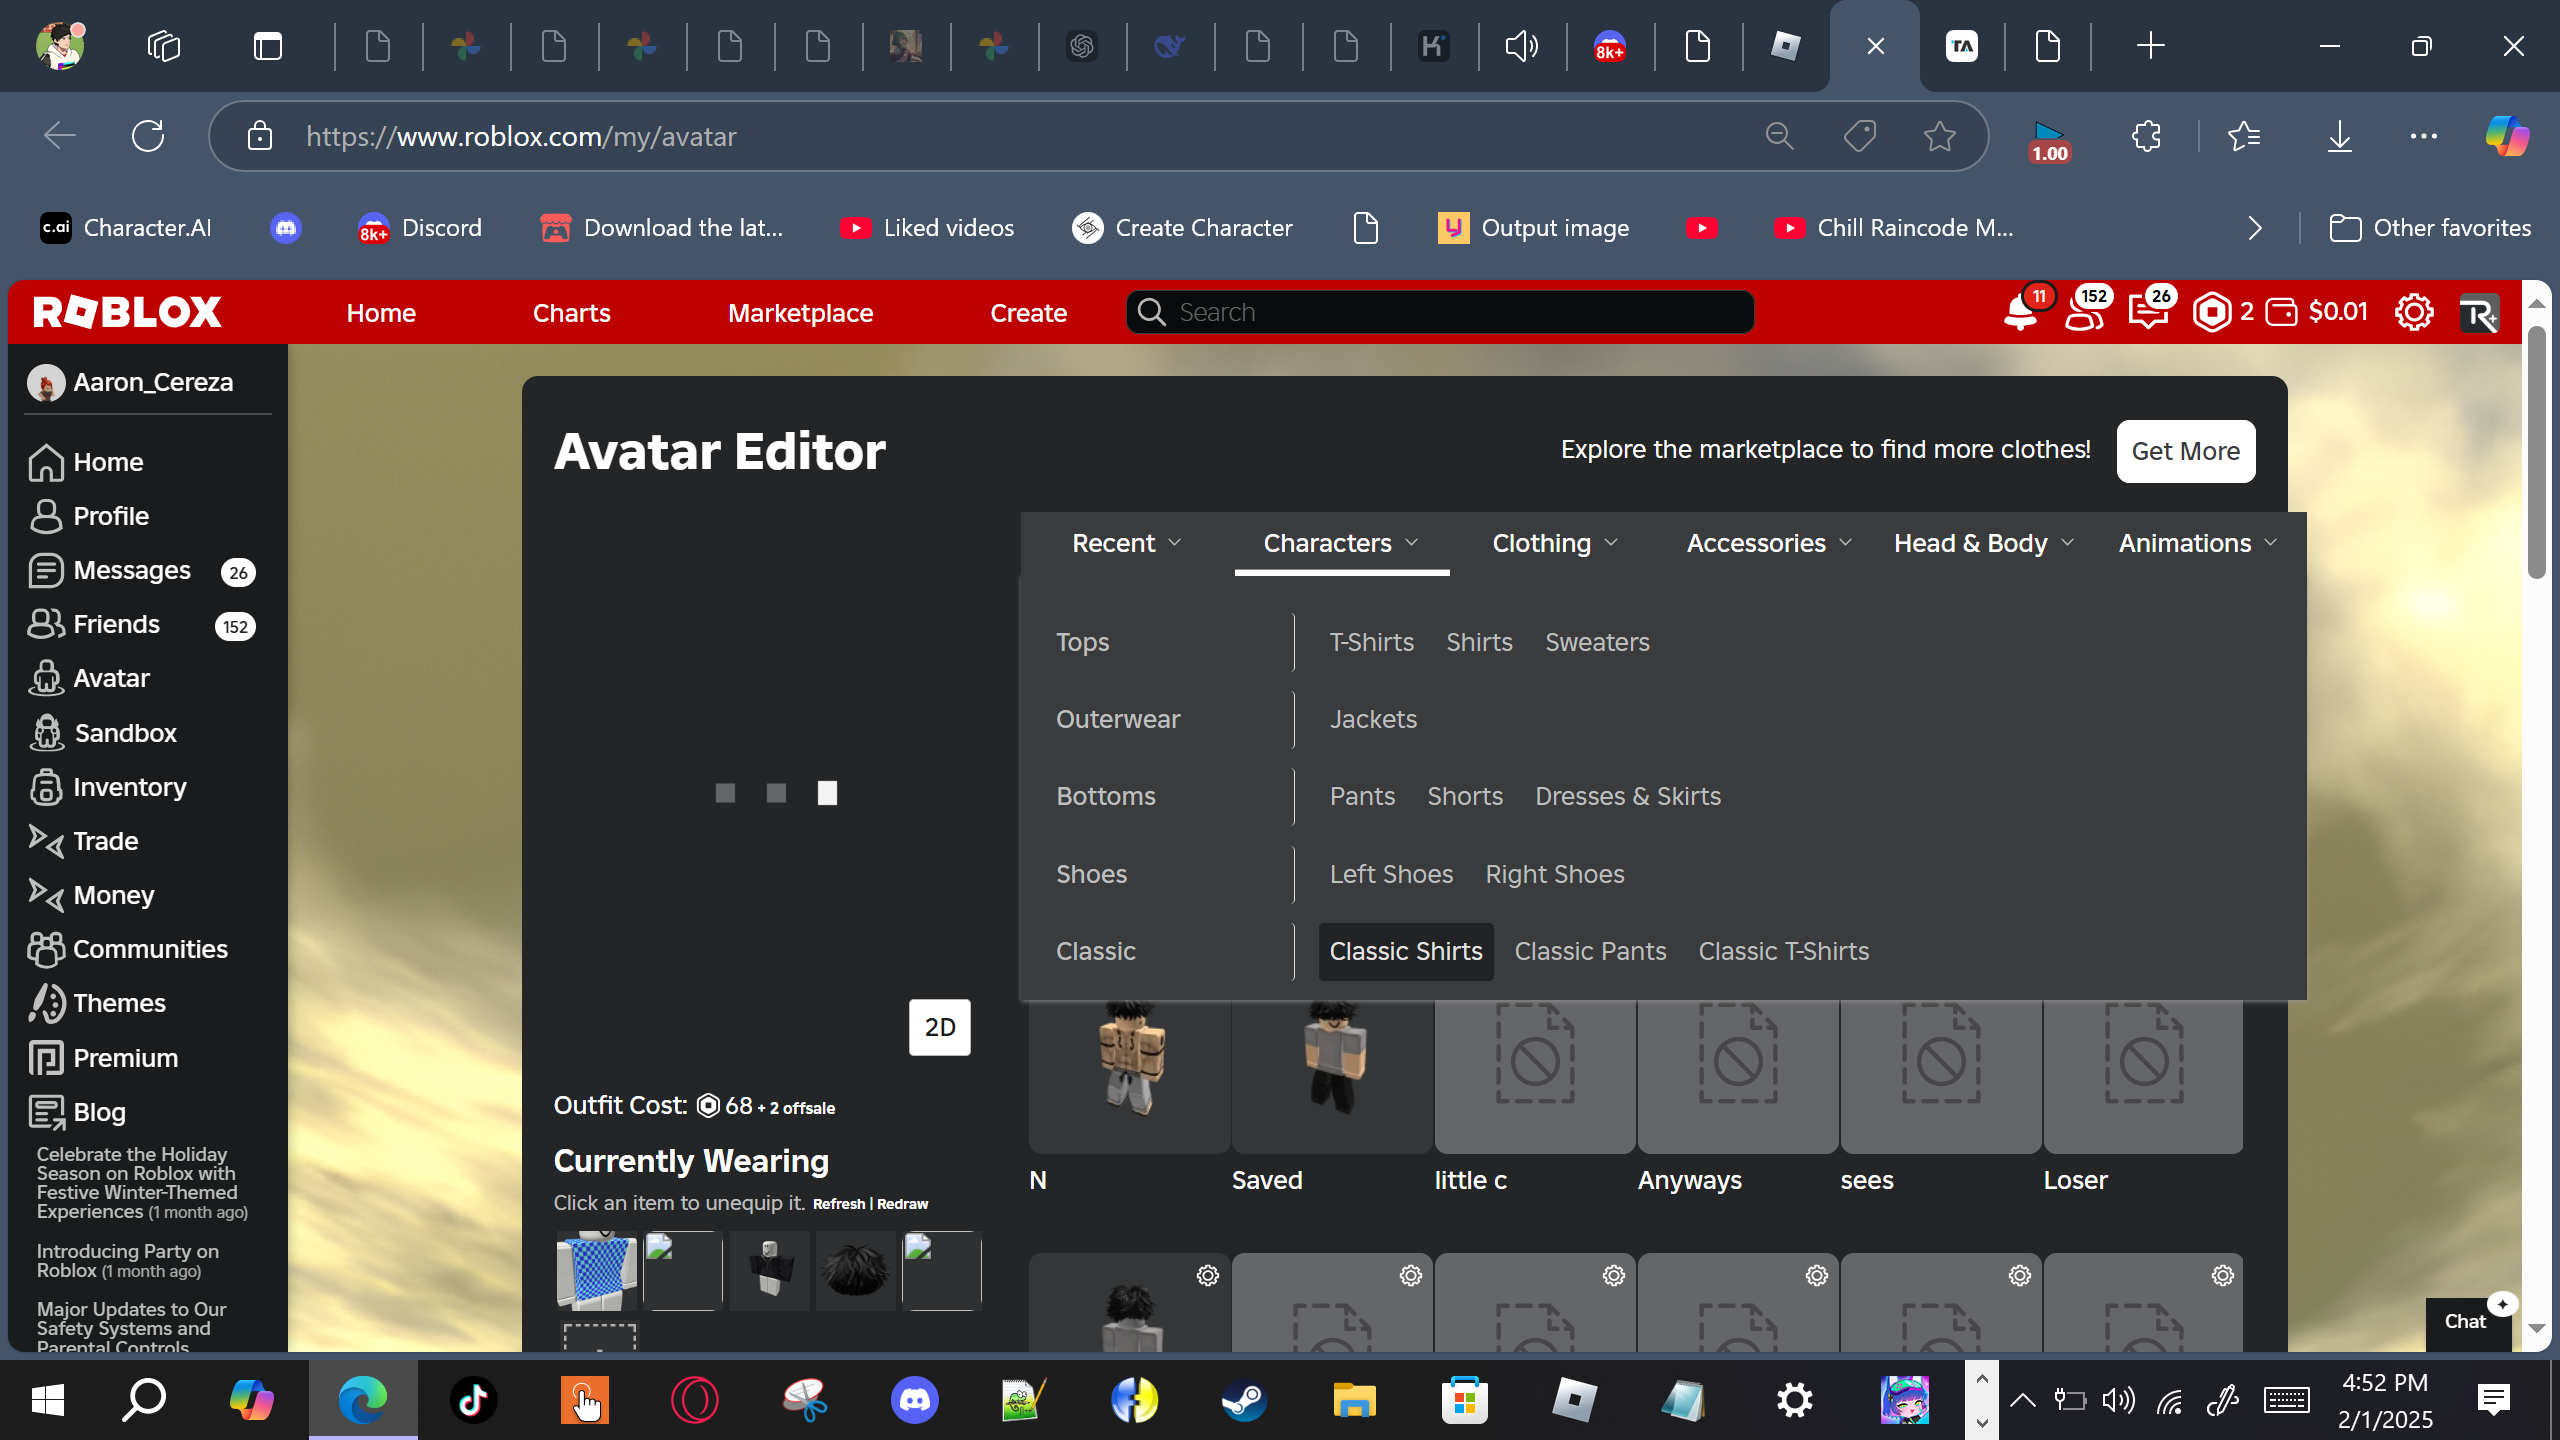Click the Themes sidebar icon
Viewport: 2560px width, 1440px height.
[x=46, y=1003]
